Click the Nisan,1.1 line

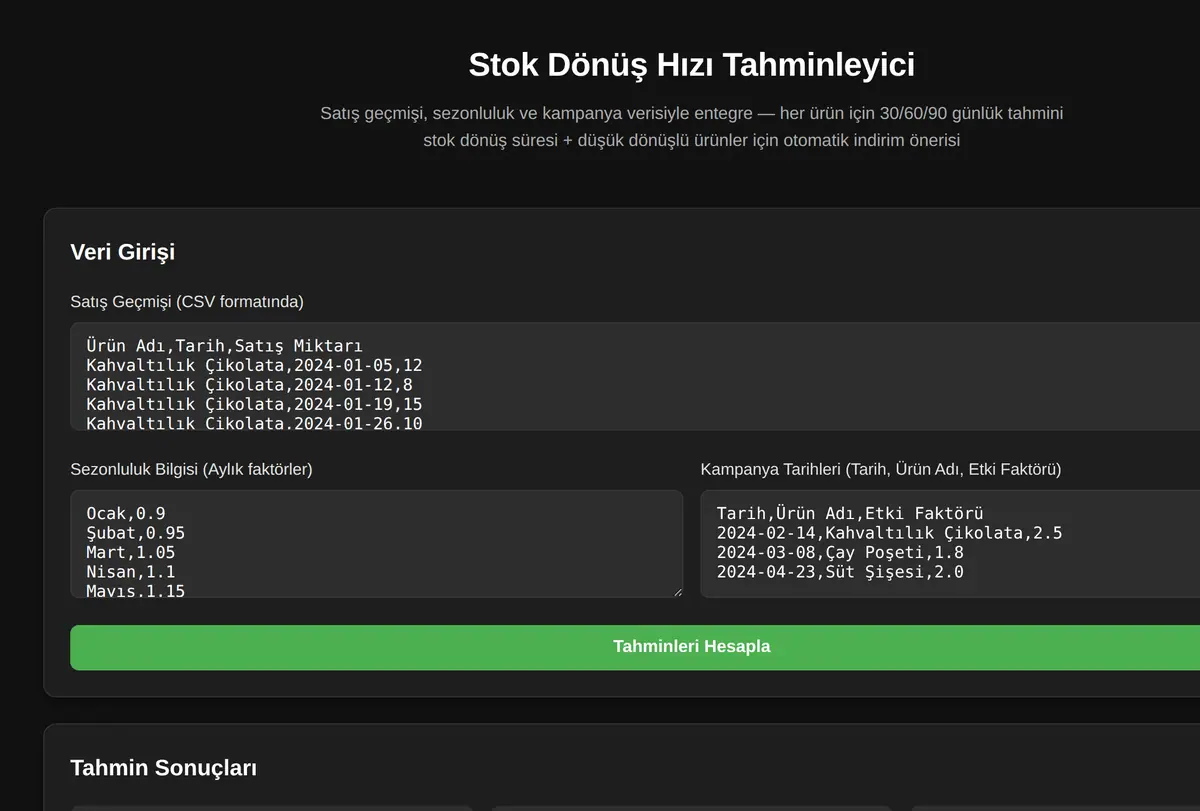click(130, 572)
